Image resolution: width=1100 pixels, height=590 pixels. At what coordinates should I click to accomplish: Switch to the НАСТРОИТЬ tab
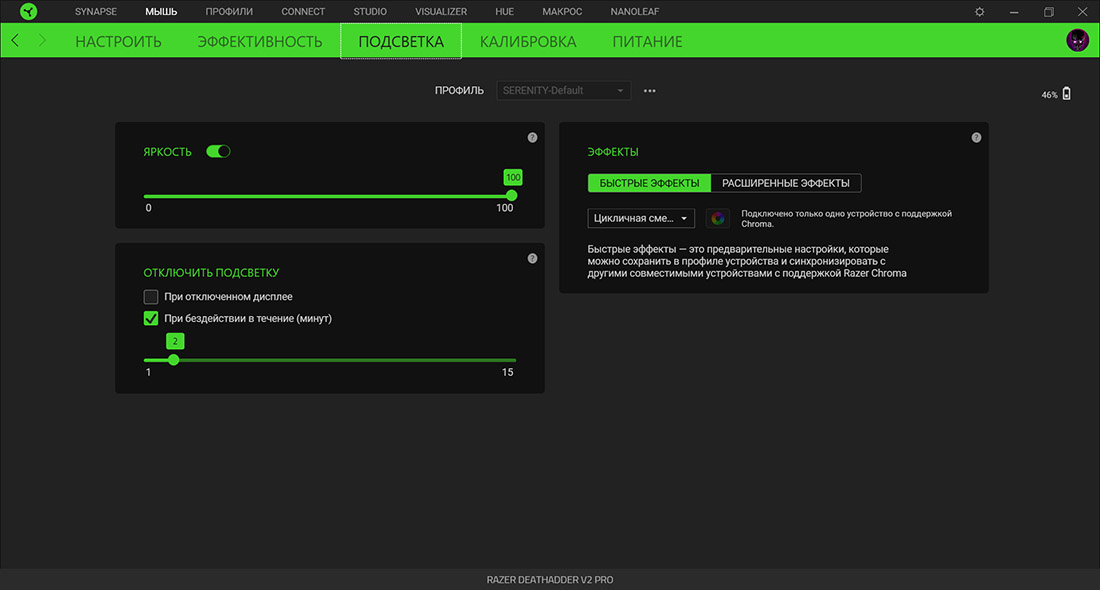pos(119,41)
